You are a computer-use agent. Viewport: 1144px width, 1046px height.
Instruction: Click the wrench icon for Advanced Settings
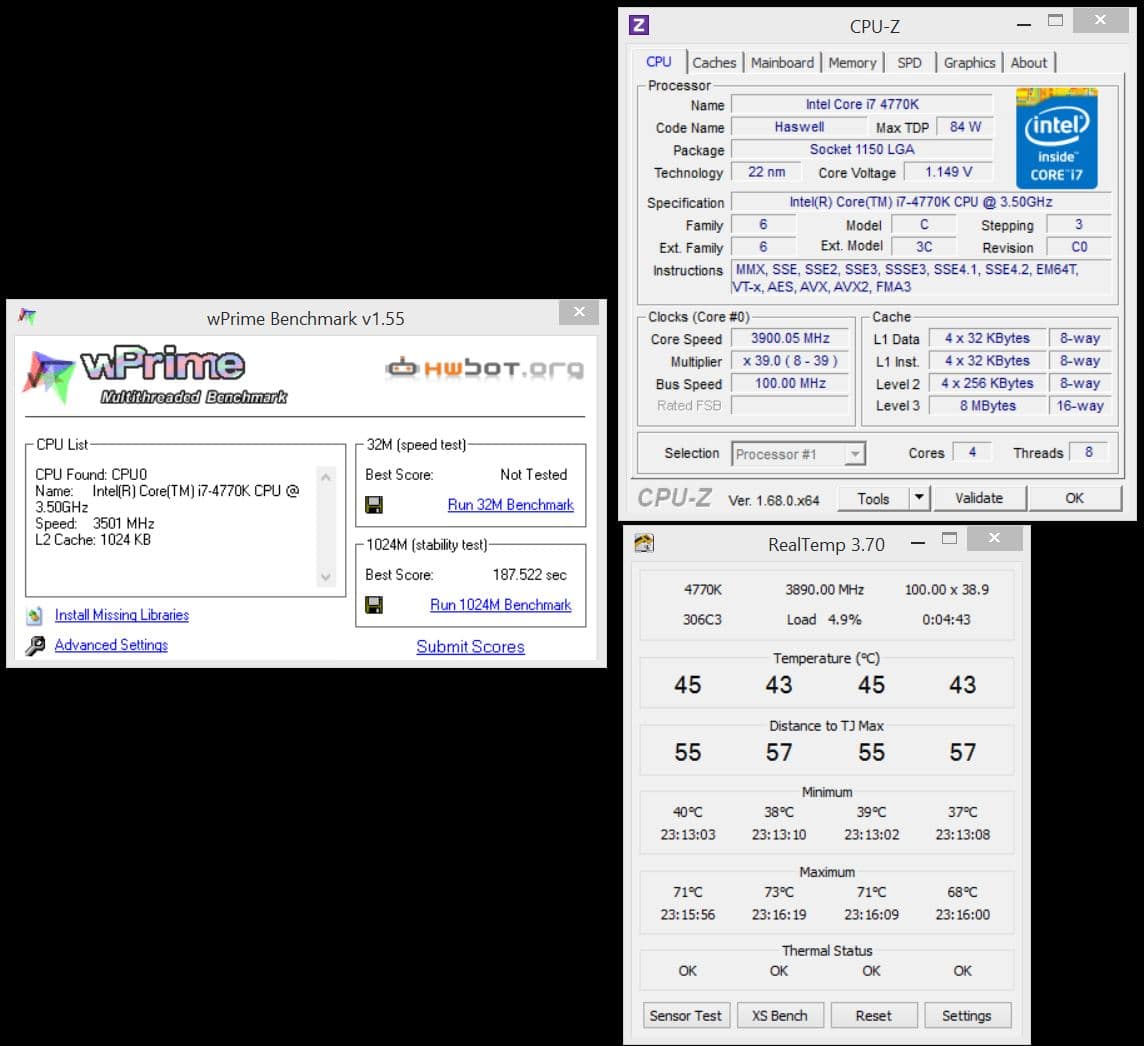pos(35,645)
